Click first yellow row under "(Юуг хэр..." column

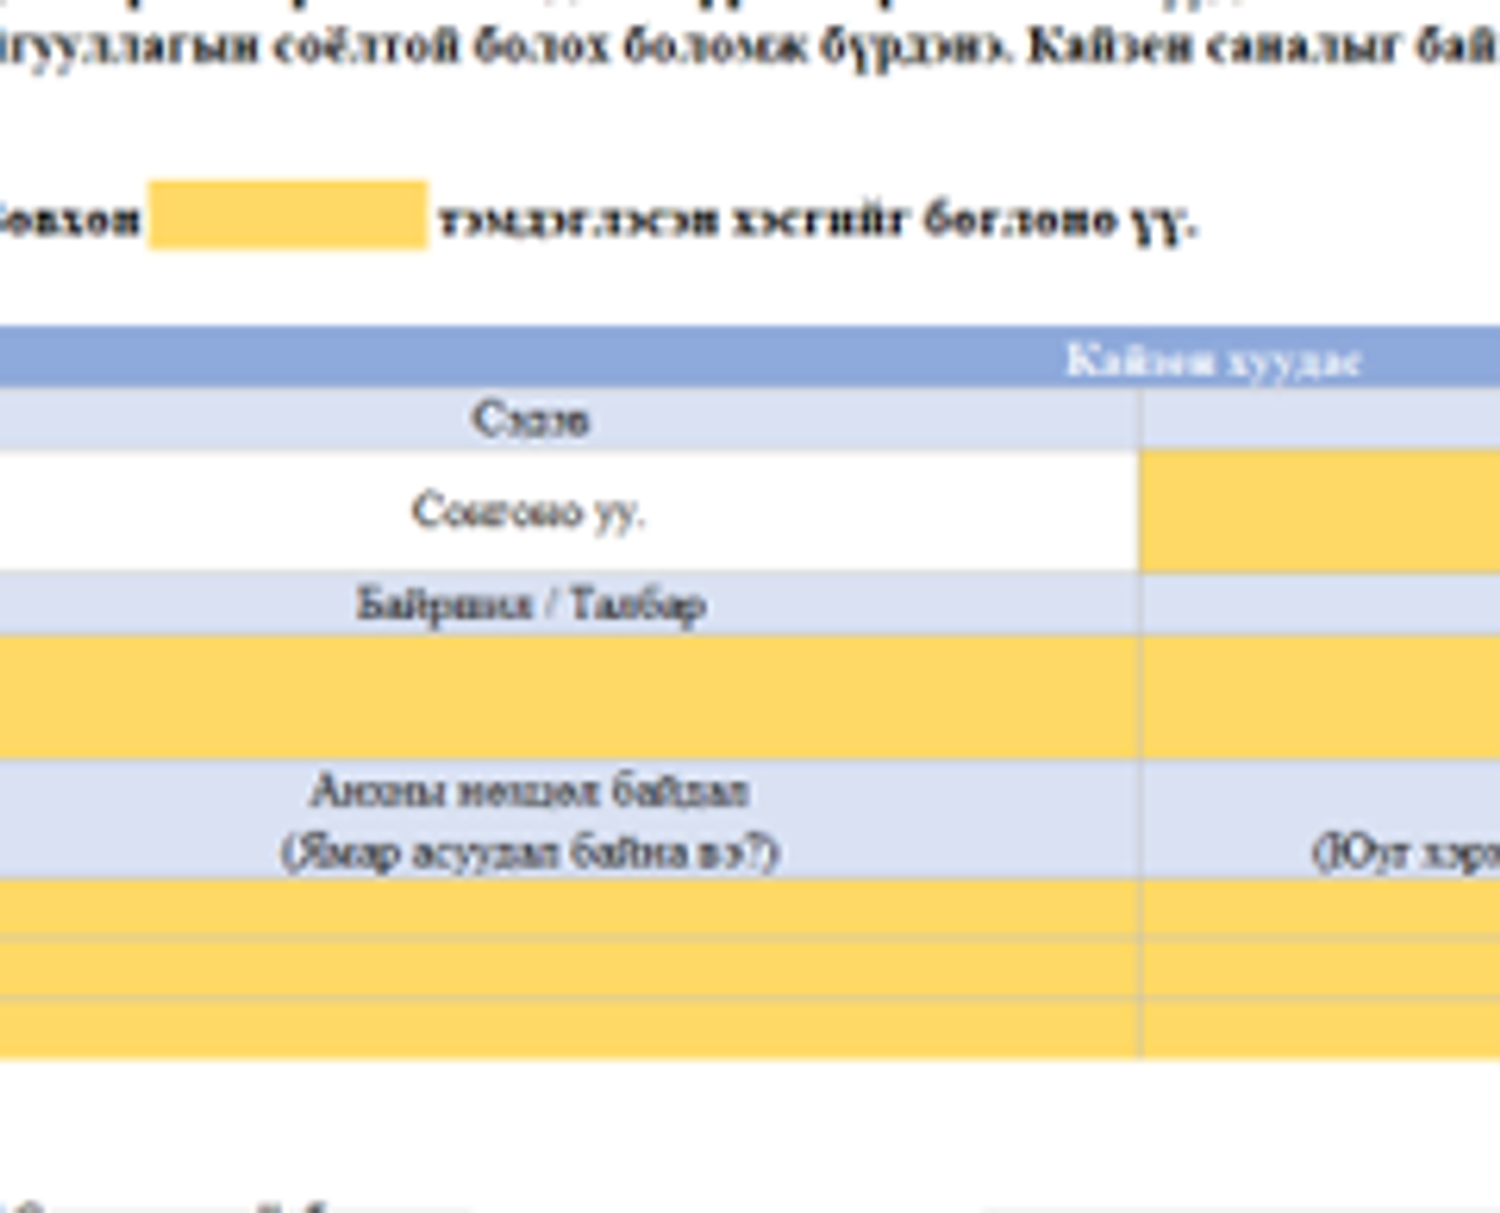click(x=1320, y=908)
